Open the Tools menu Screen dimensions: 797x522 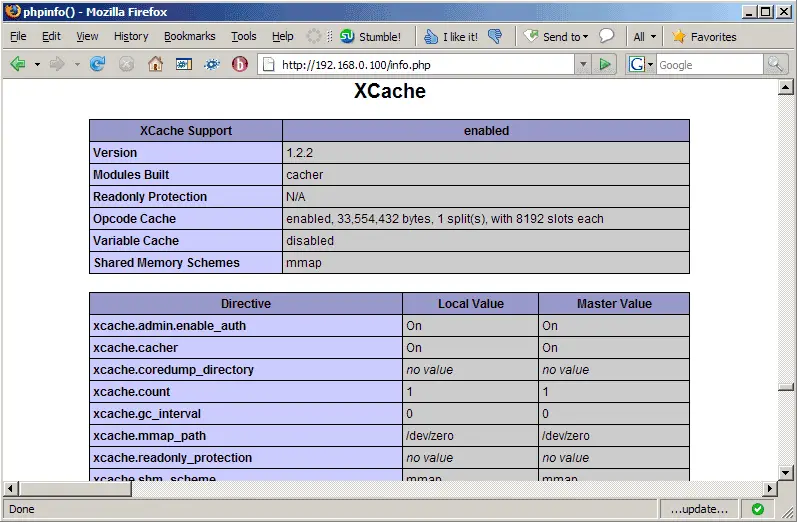(243, 36)
